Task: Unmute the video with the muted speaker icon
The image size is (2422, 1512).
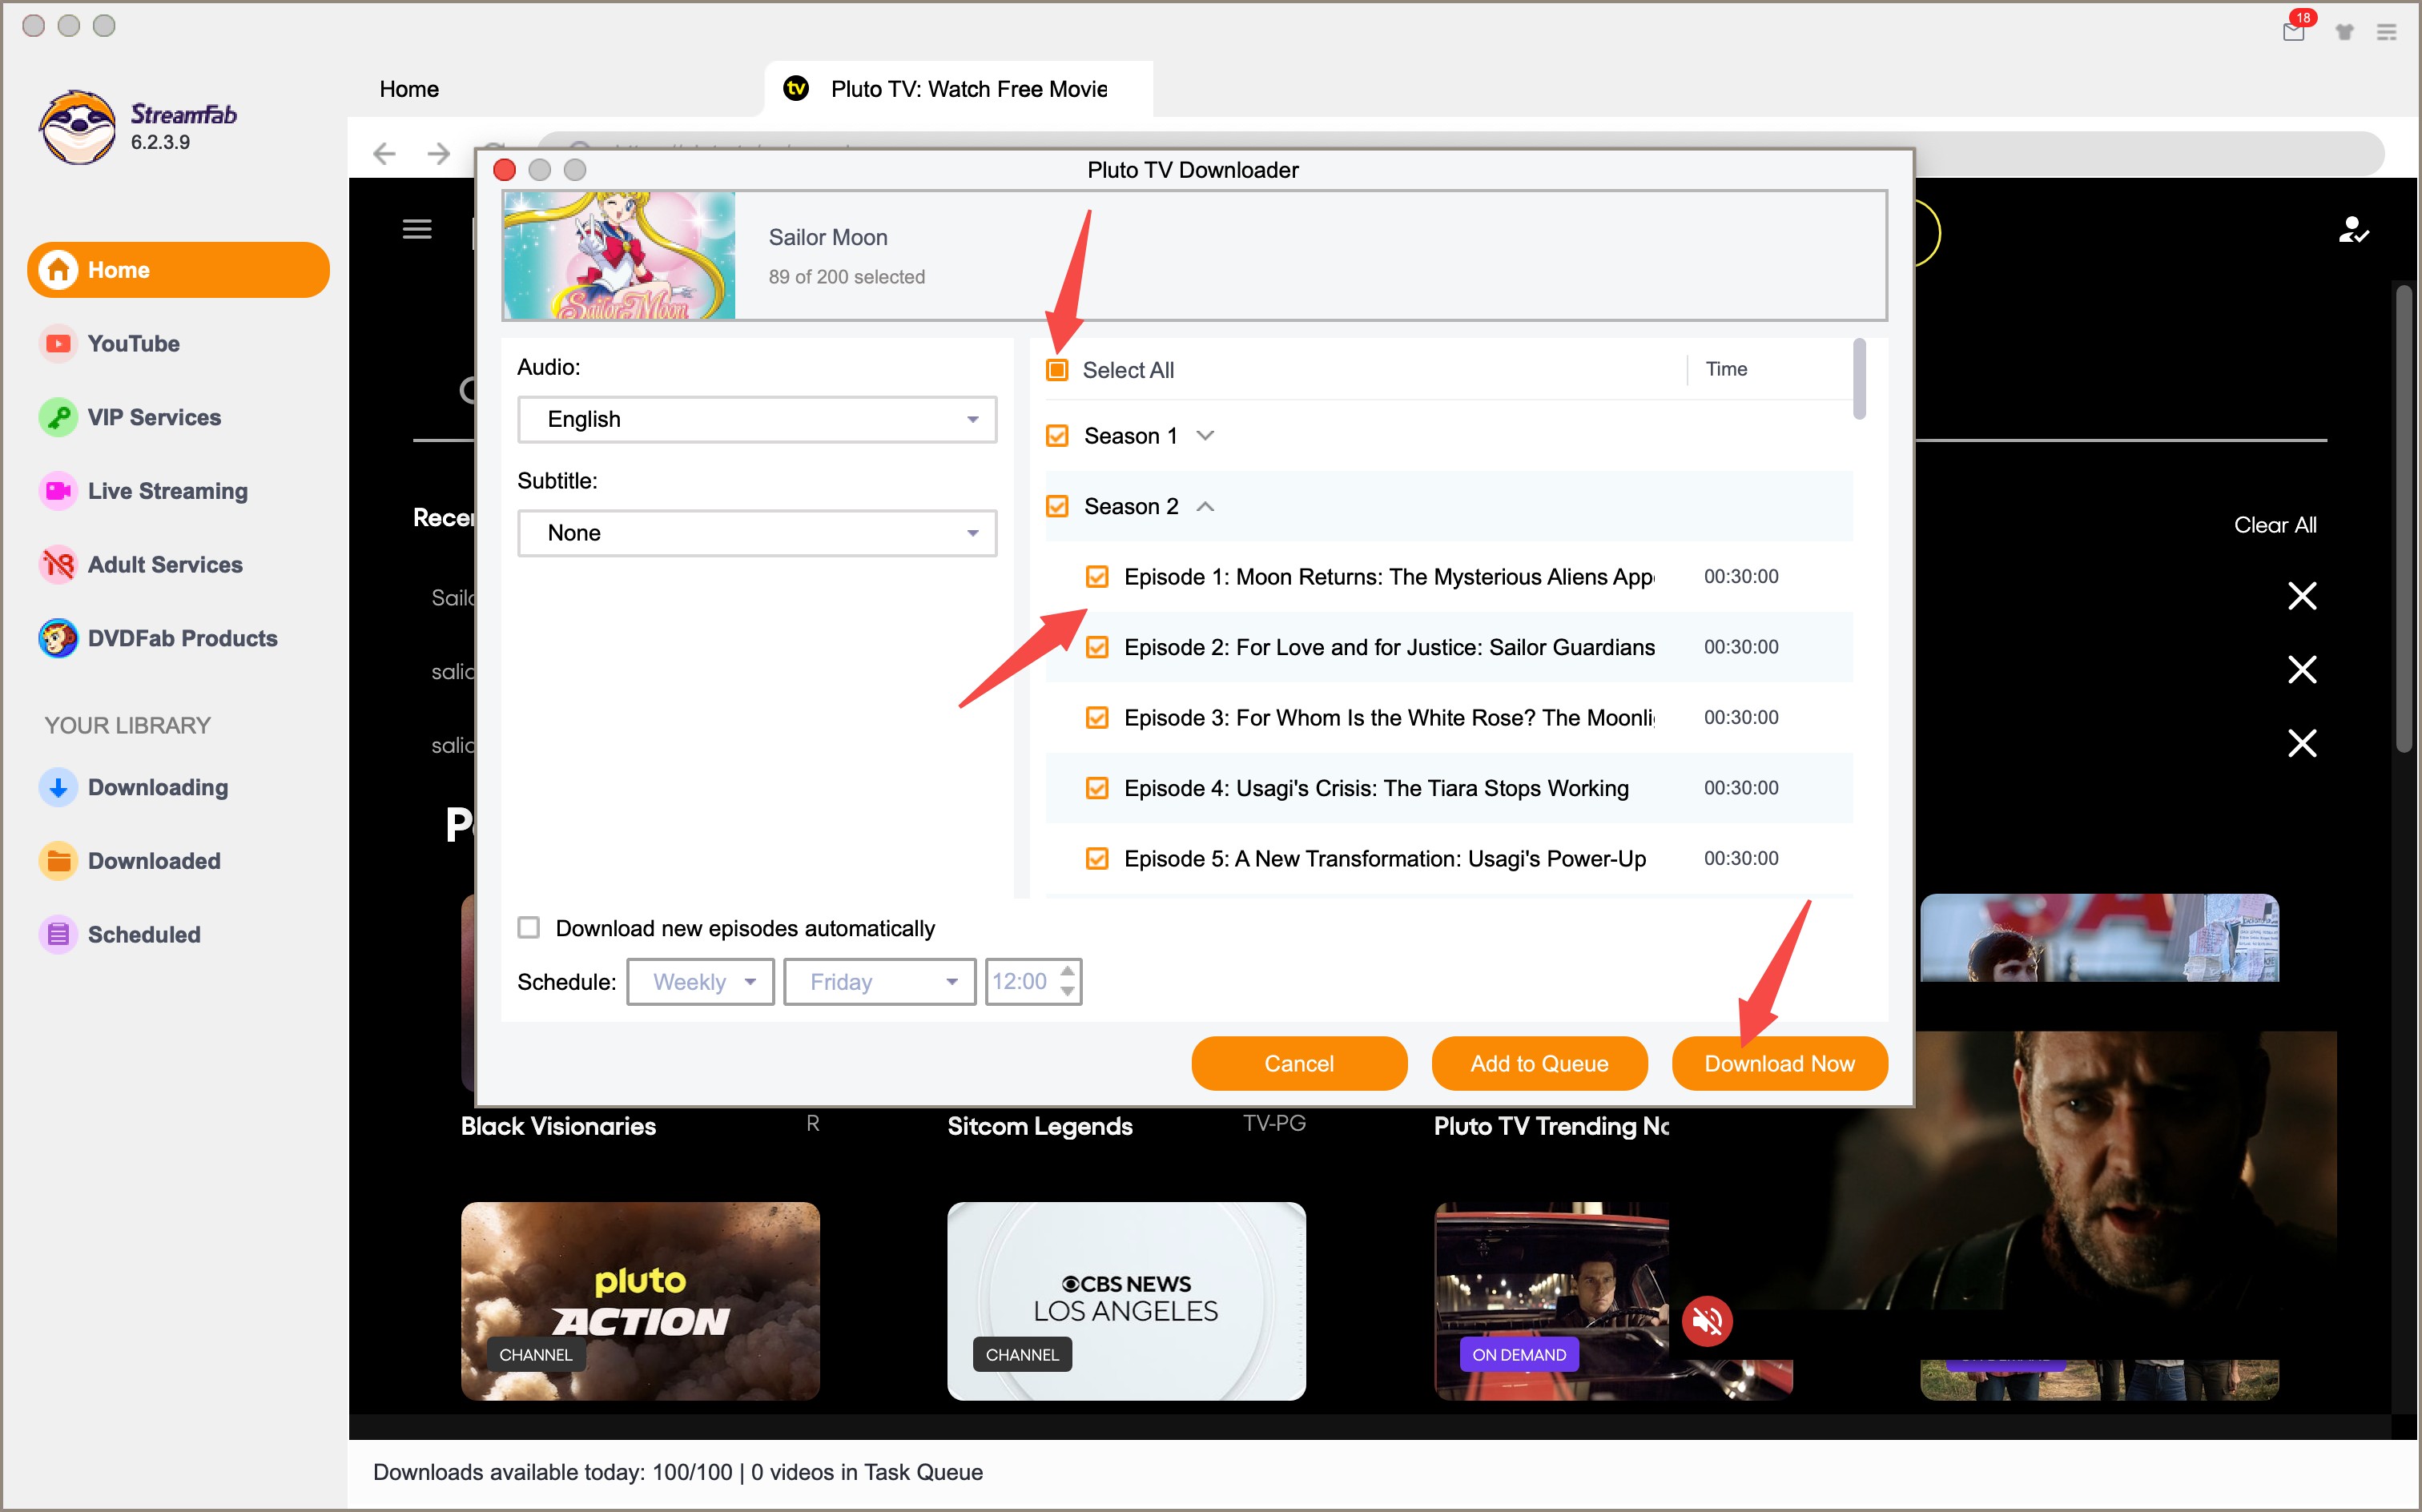Action: 1707,1321
